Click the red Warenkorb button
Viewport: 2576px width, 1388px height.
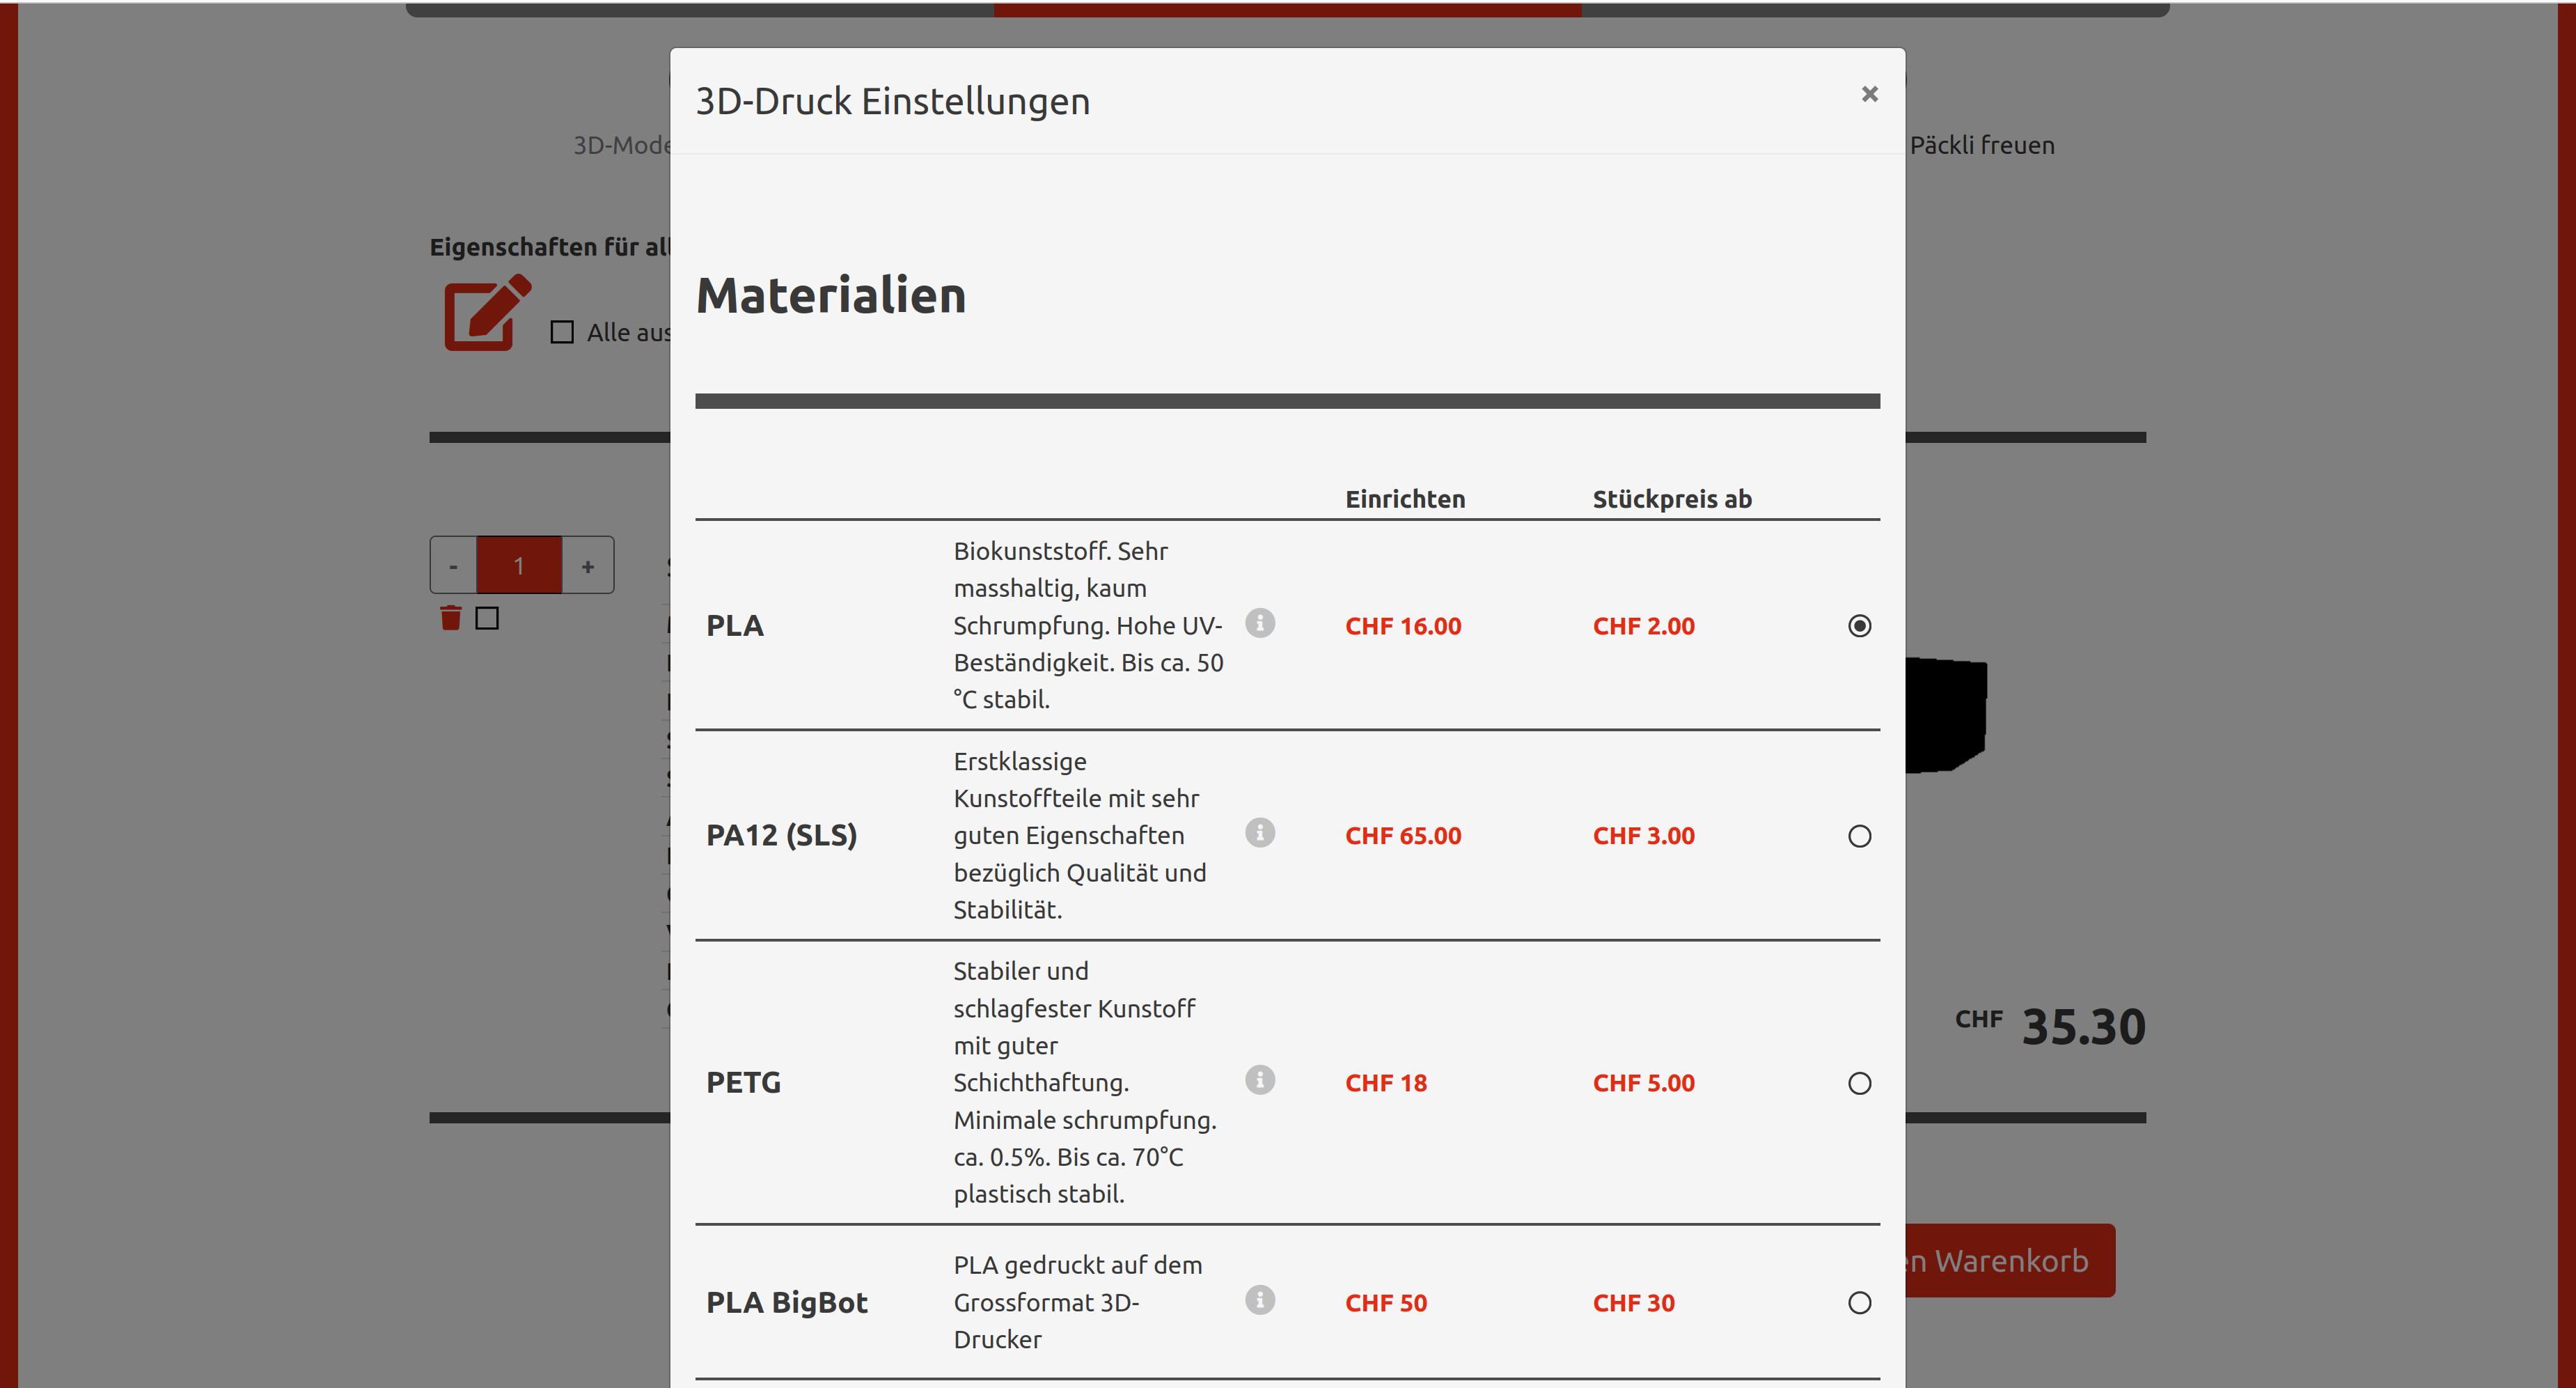2010,1261
